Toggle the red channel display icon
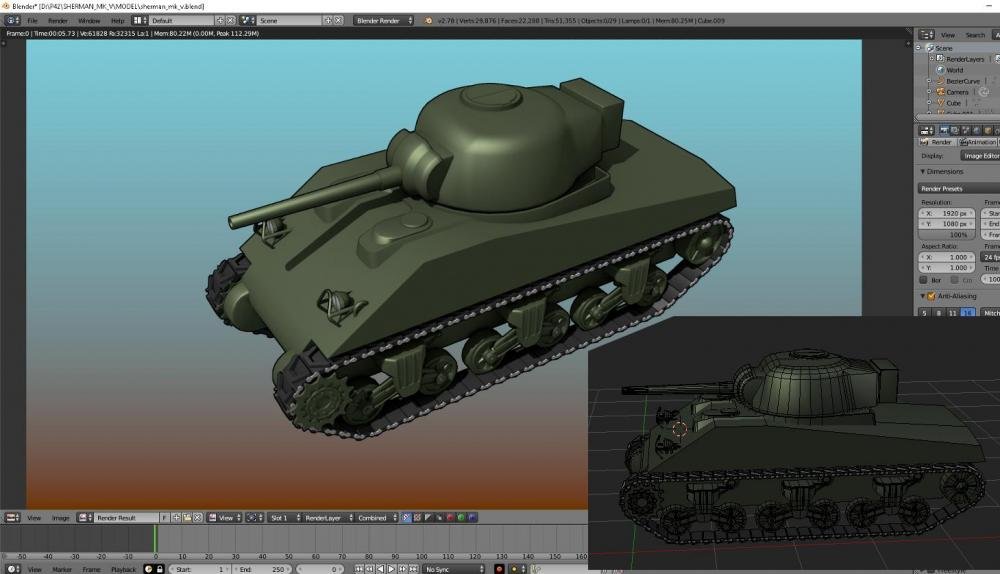The image size is (1000, 574). pos(450,518)
